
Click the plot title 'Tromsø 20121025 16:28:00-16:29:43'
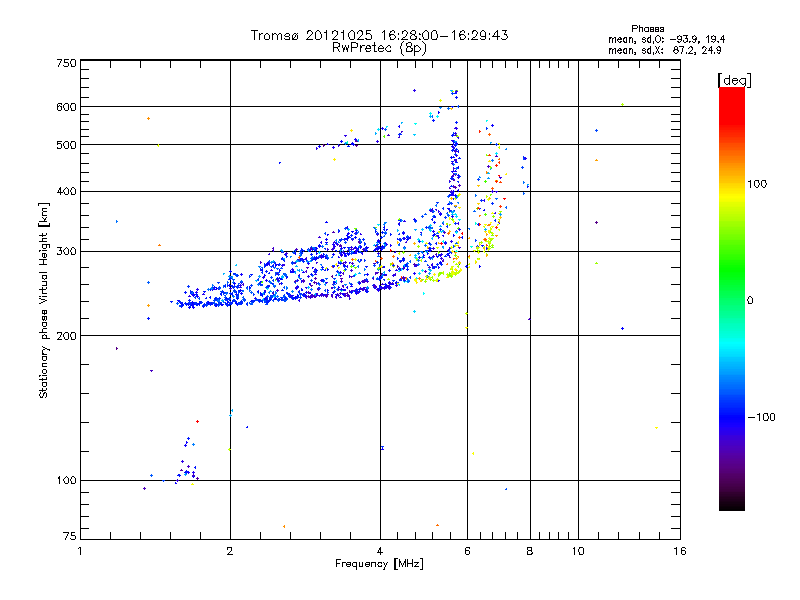pos(379,35)
